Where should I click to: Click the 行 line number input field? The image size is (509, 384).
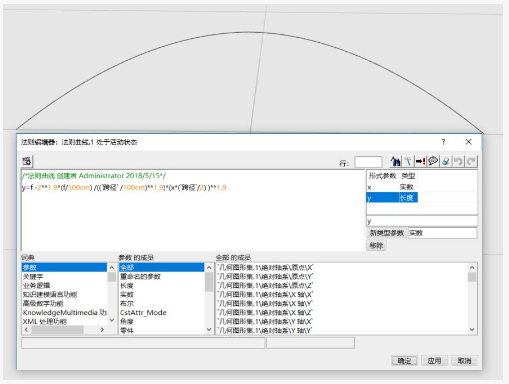coord(368,162)
